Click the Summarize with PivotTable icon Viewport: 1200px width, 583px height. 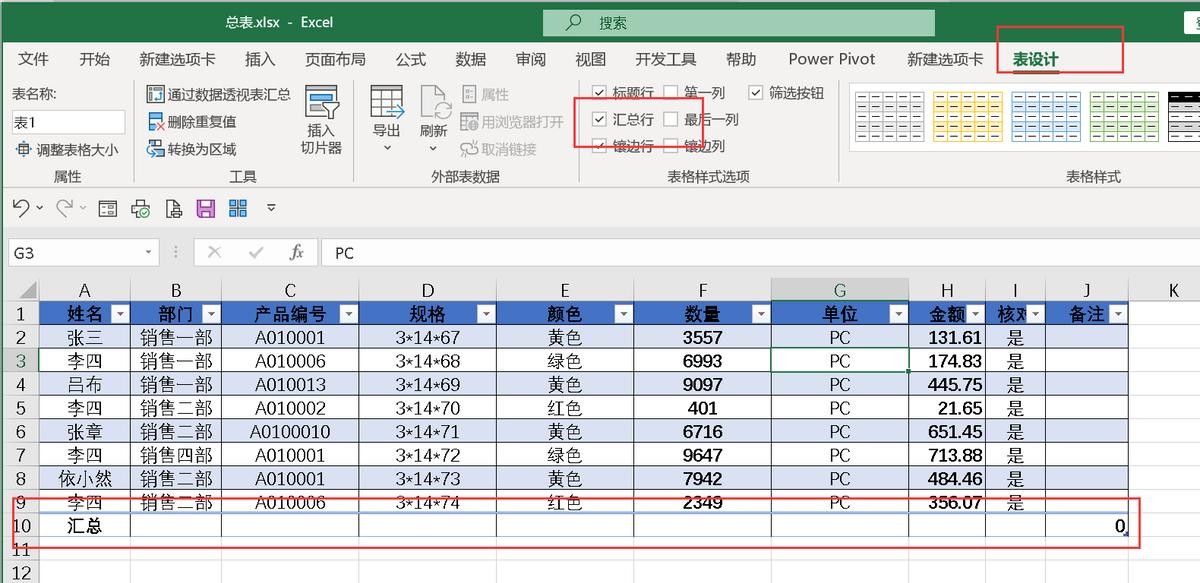point(155,94)
